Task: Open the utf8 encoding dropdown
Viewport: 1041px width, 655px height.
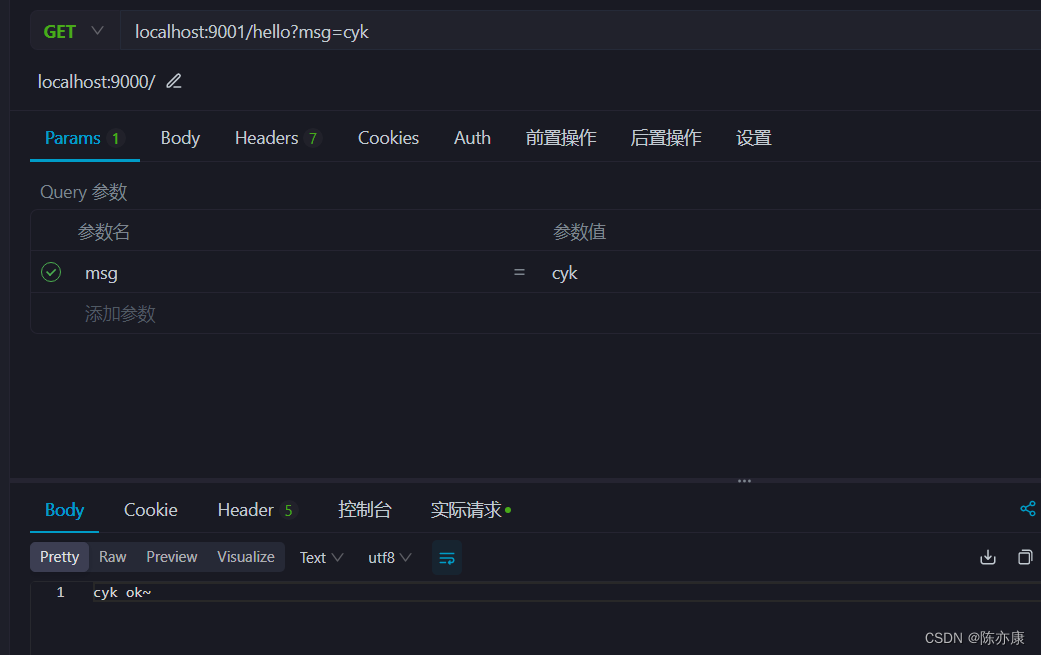Action: pyautogui.click(x=388, y=557)
